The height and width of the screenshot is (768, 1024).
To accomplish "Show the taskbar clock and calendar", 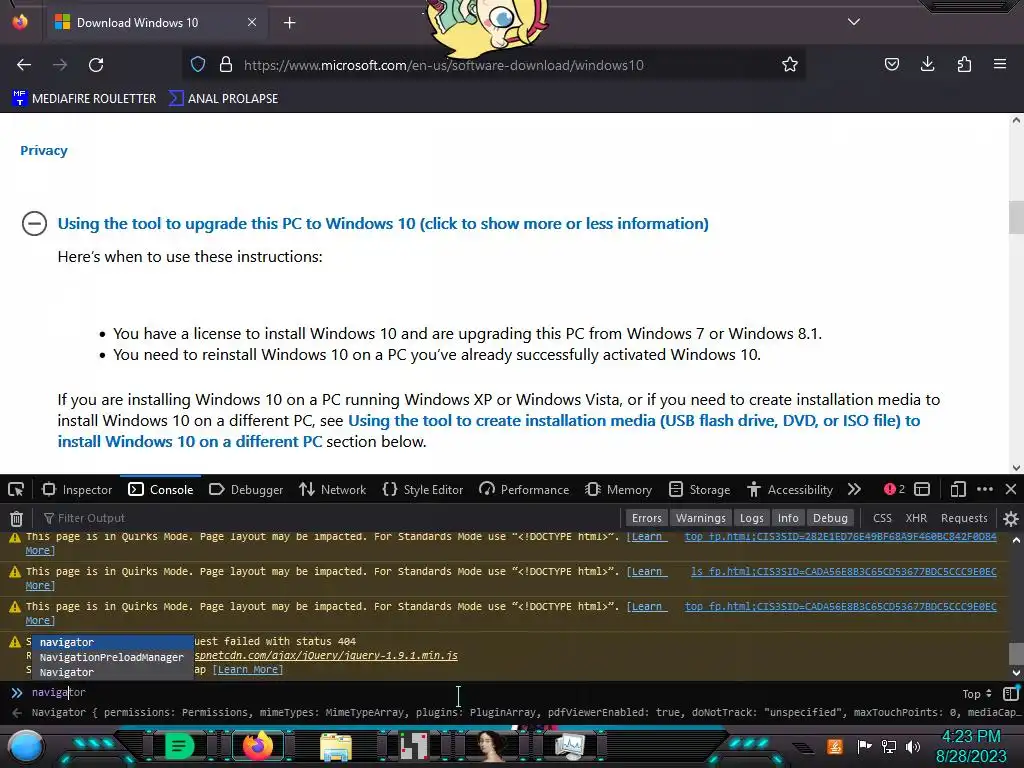I will coord(971,746).
